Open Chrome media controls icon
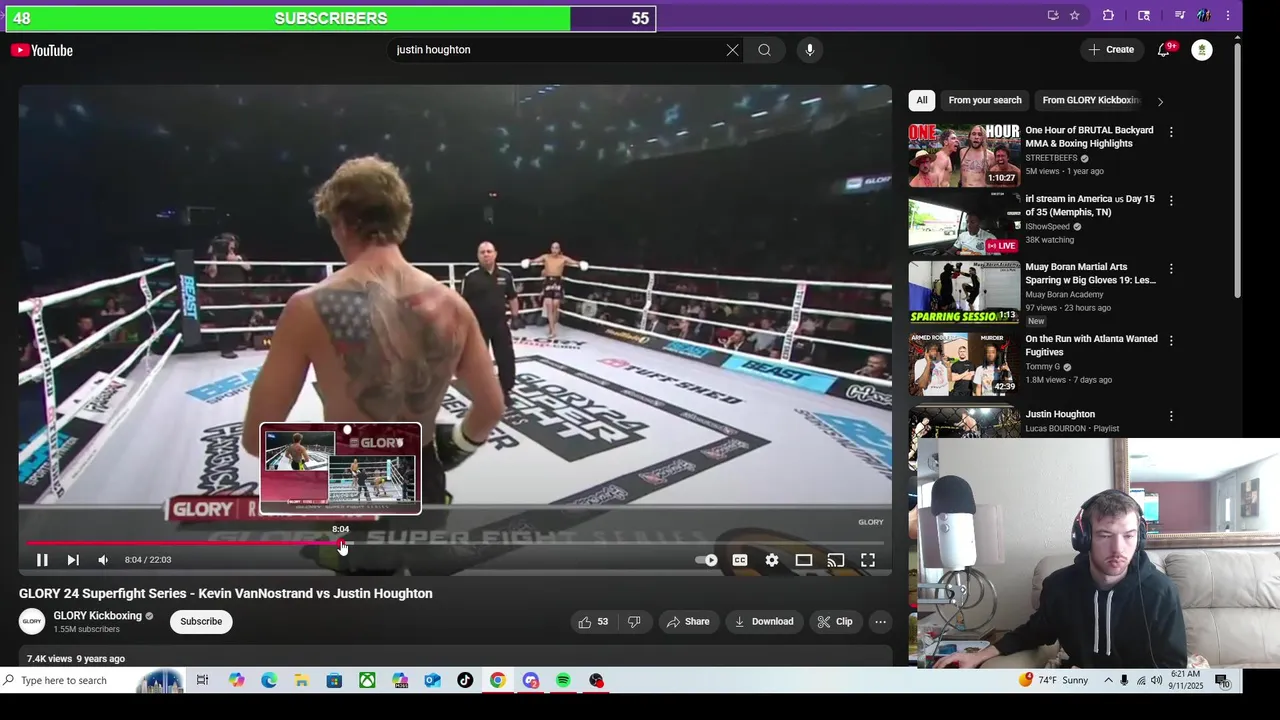 click(x=1180, y=15)
